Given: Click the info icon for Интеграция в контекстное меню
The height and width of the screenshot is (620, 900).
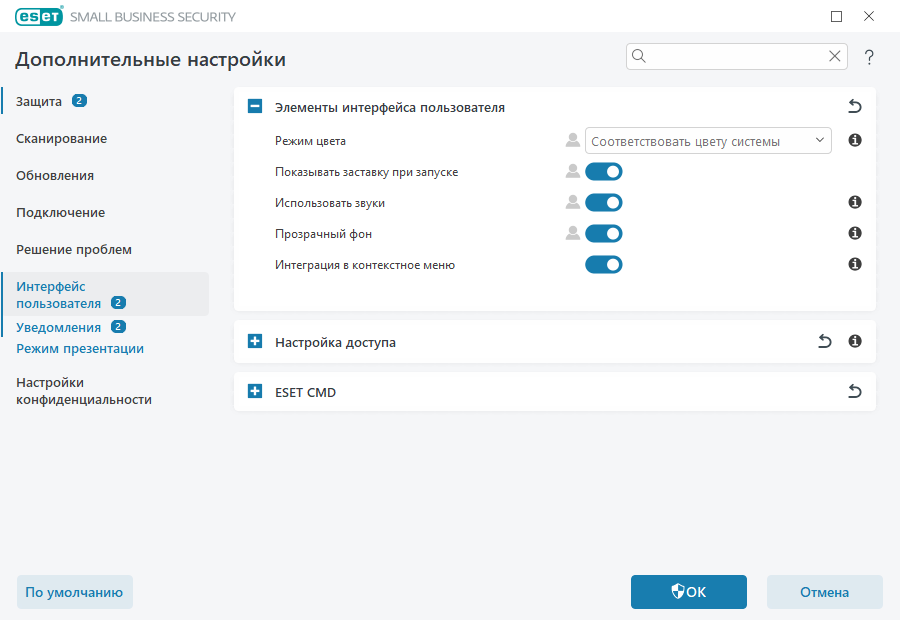Looking at the screenshot, I should click(853, 264).
